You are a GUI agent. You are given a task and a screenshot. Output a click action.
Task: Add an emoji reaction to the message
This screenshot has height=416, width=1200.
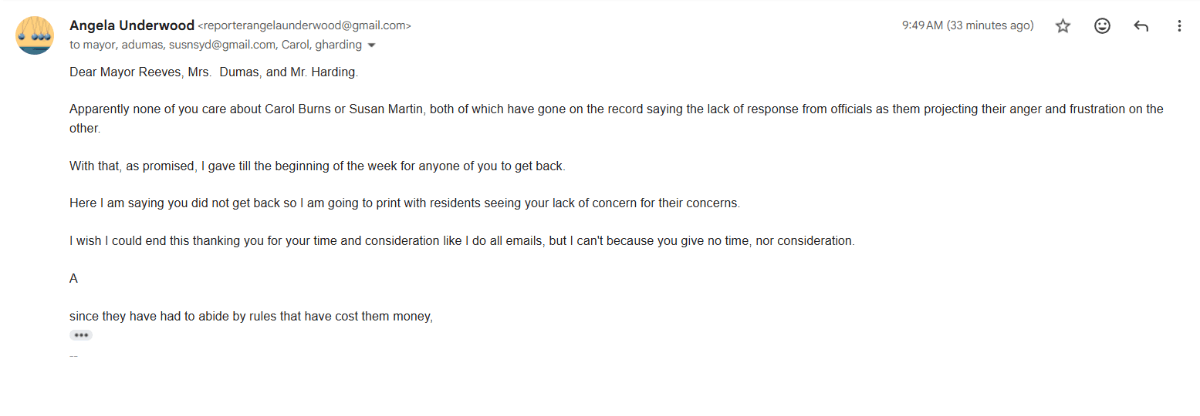click(1102, 26)
